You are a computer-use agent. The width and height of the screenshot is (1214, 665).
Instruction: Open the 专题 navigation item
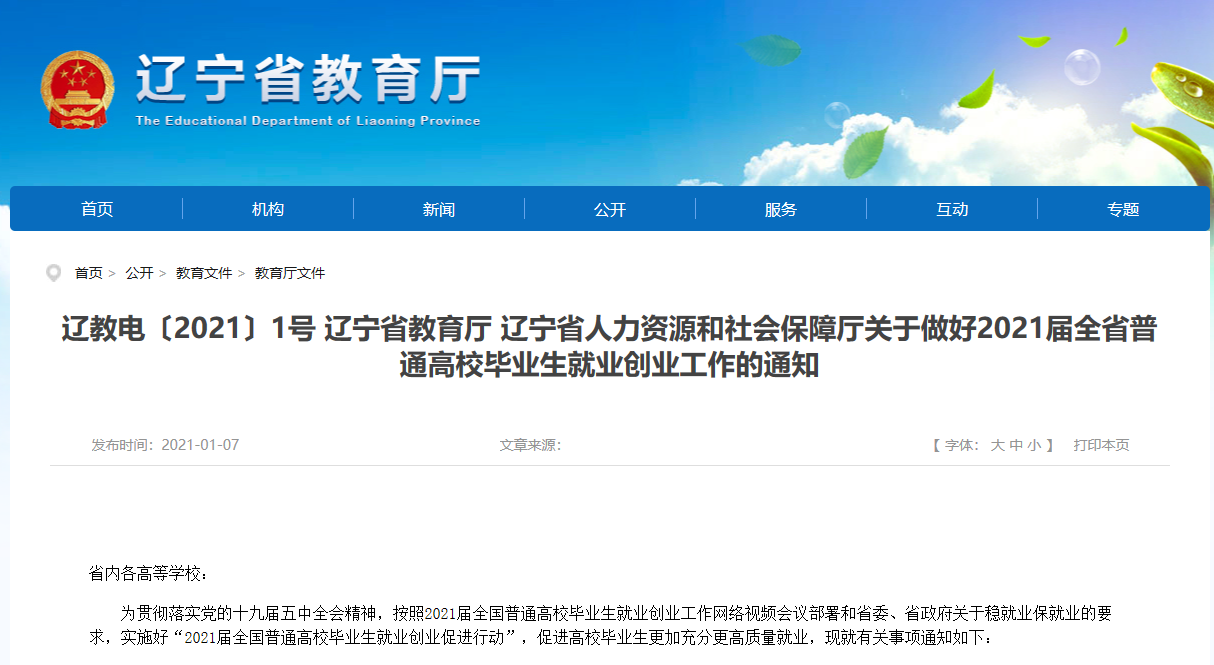[1123, 209]
